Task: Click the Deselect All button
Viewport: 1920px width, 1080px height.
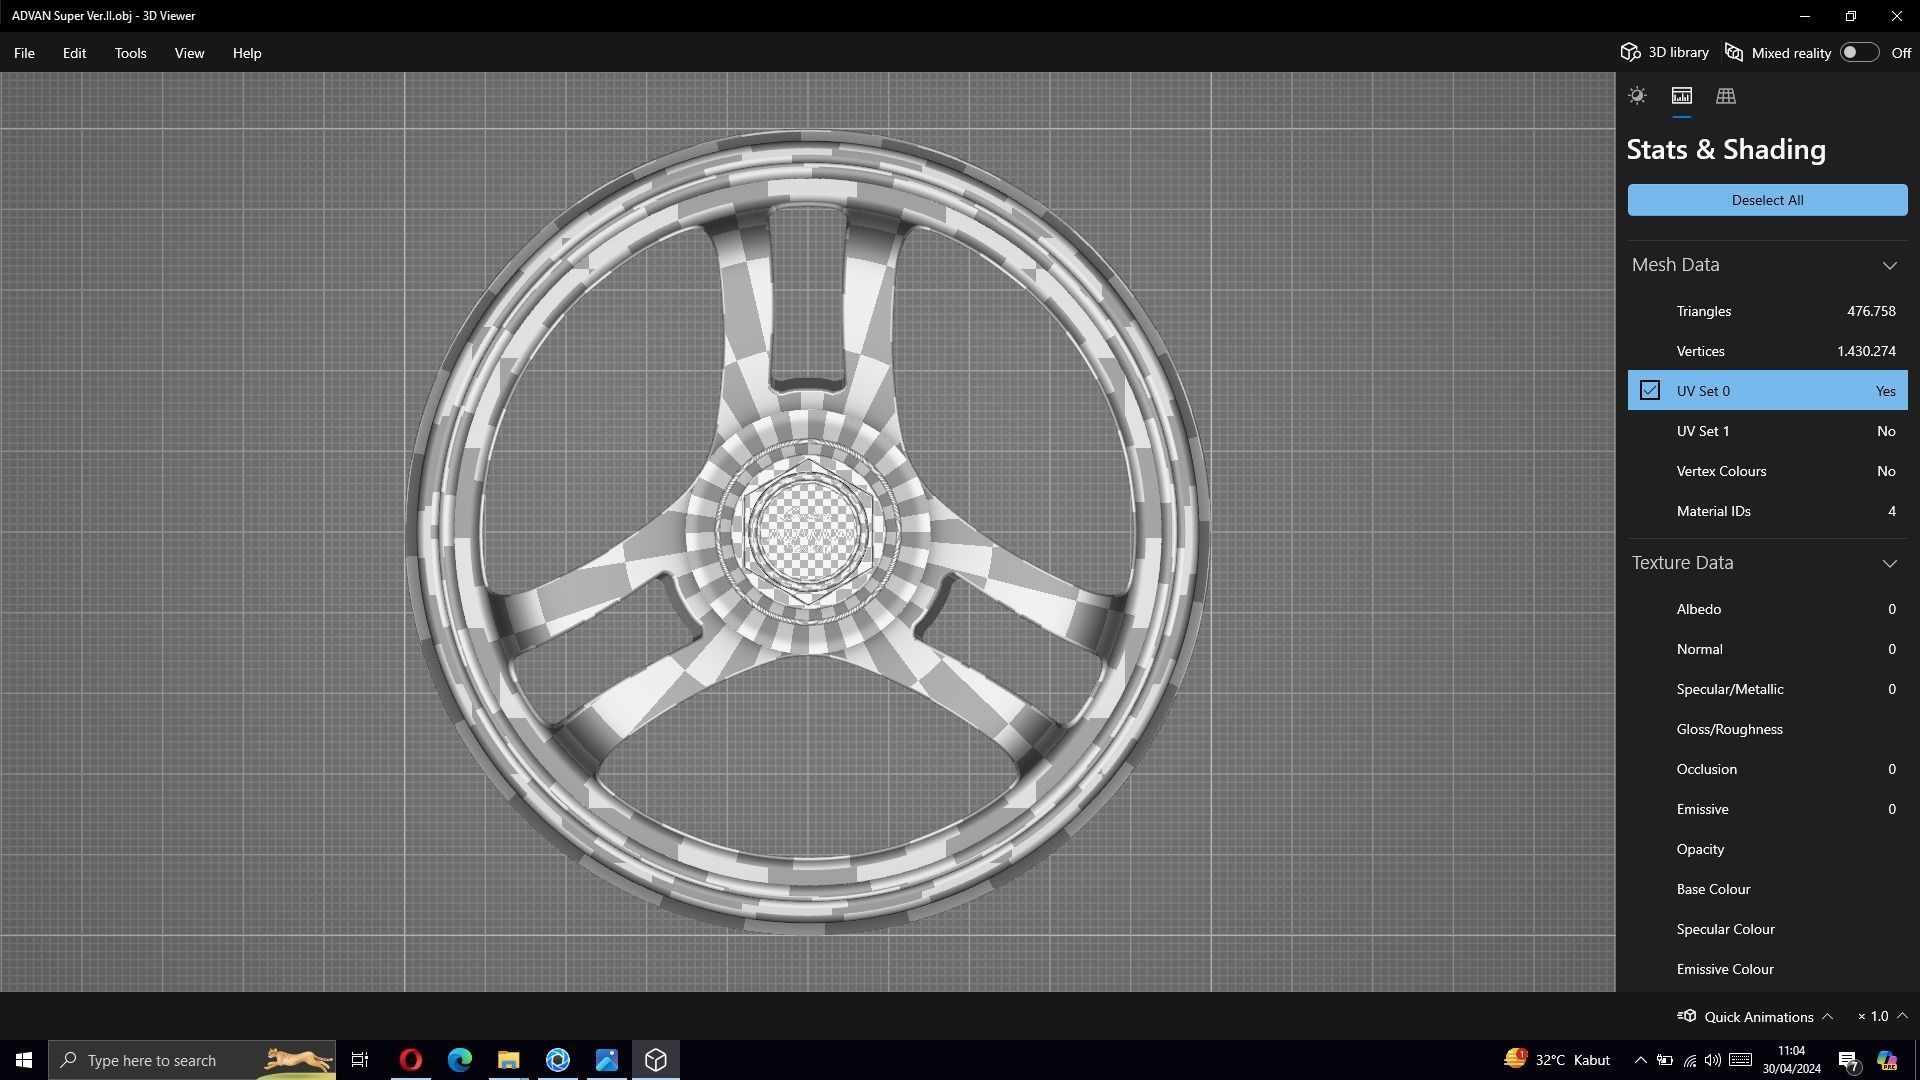Action: click(1767, 200)
